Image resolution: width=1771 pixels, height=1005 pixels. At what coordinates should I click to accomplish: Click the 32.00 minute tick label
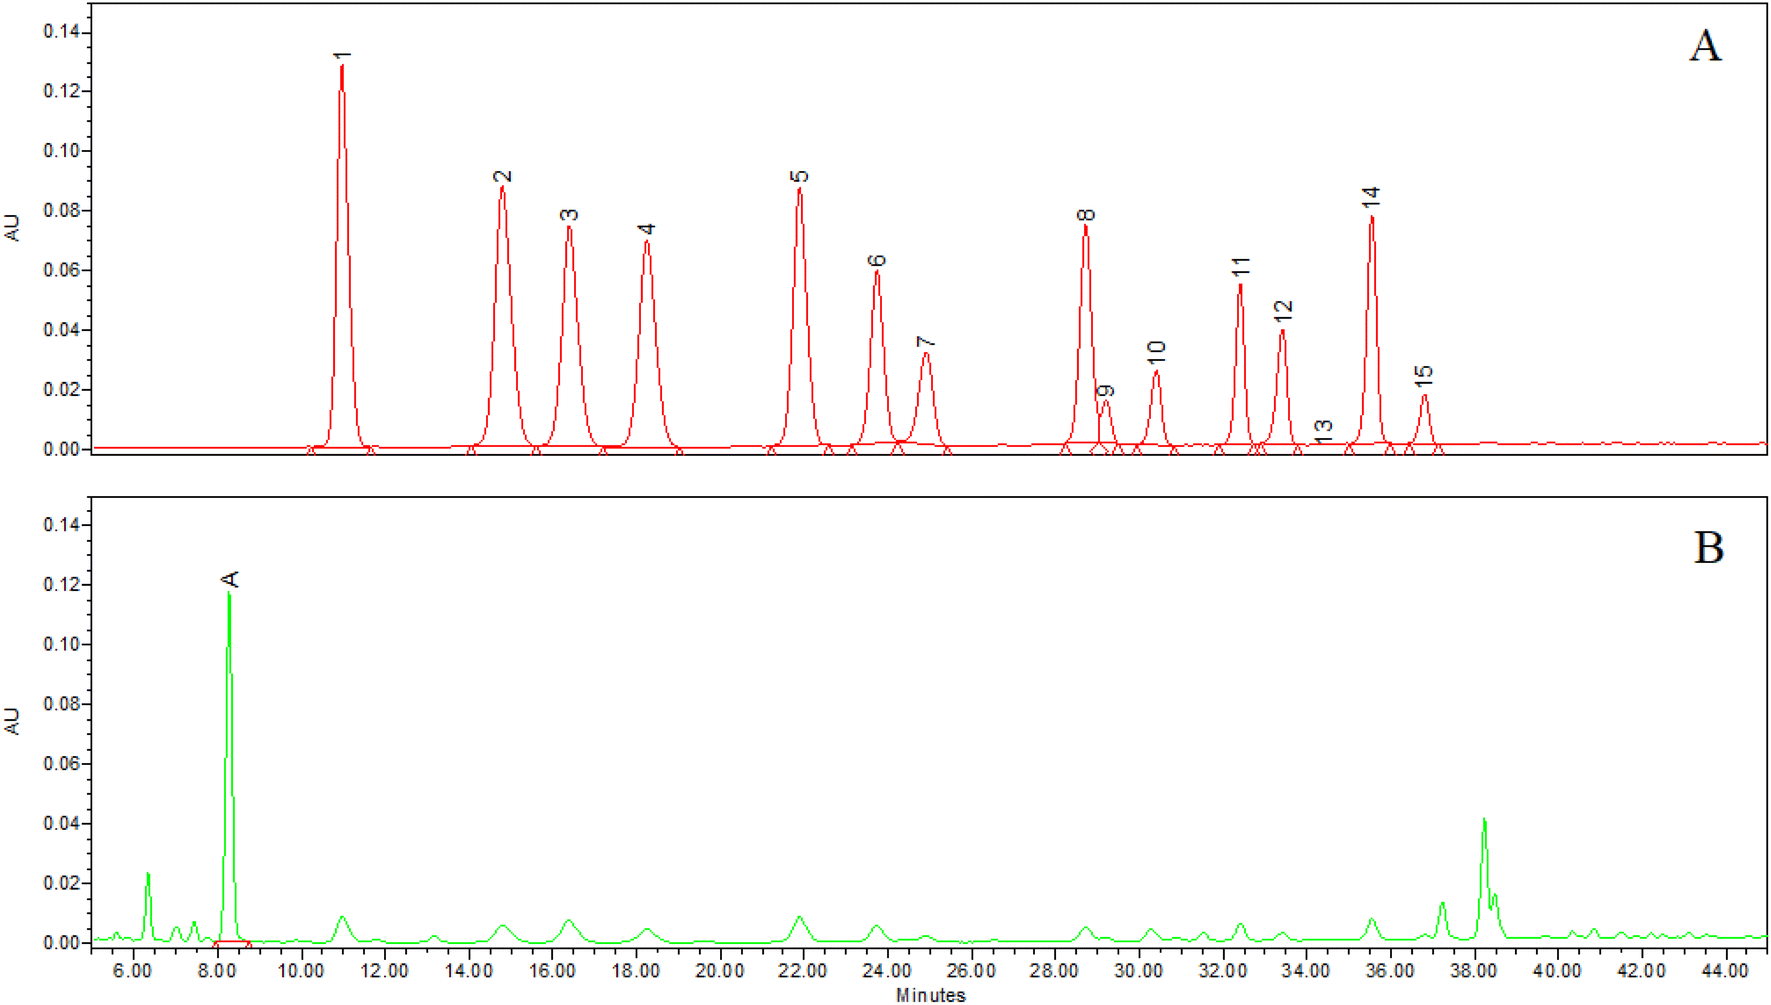click(1222, 970)
